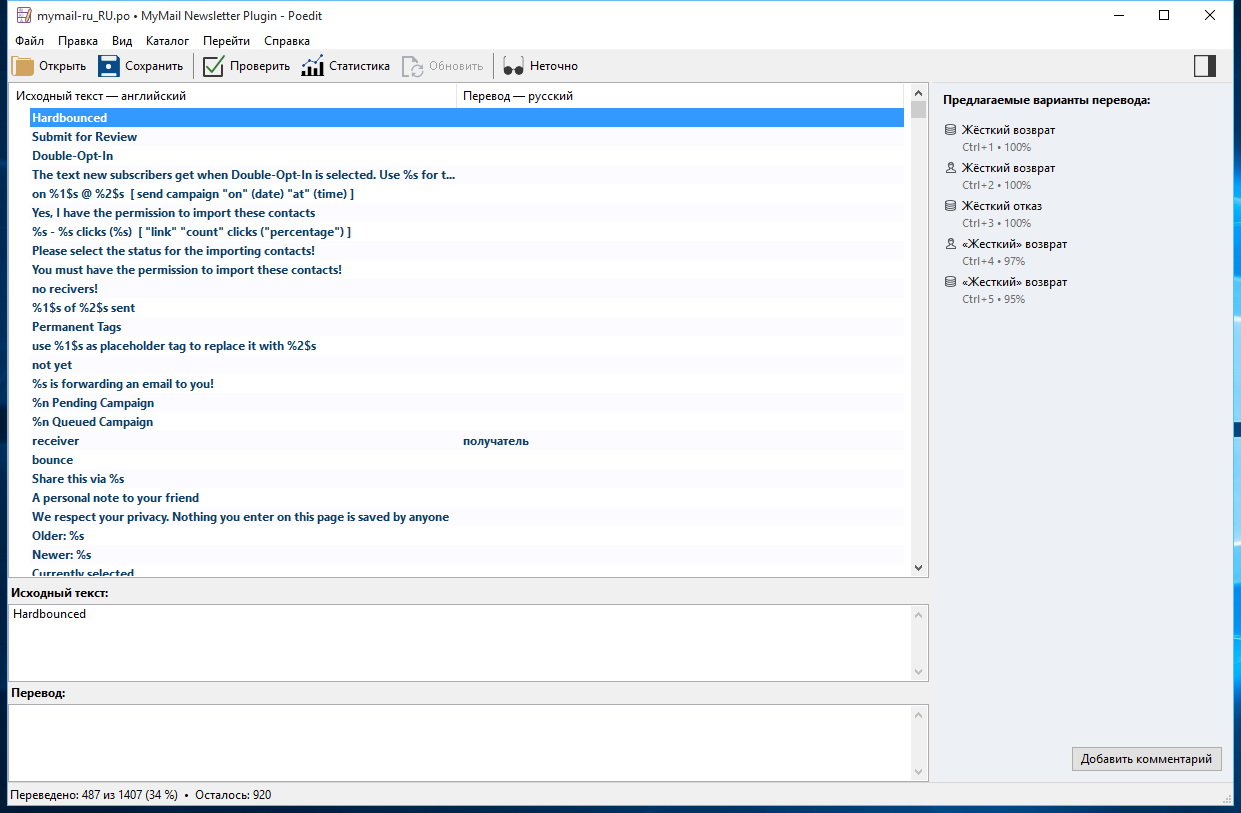Toggle the sidebar panel icon
The image size is (1241, 813).
tap(1204, 66)
